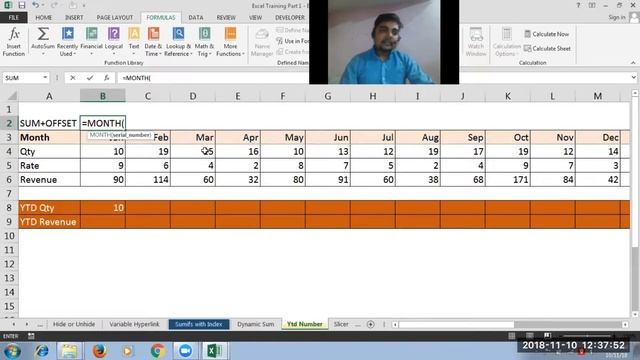Select the Mar header cell

tap(193, 138)
